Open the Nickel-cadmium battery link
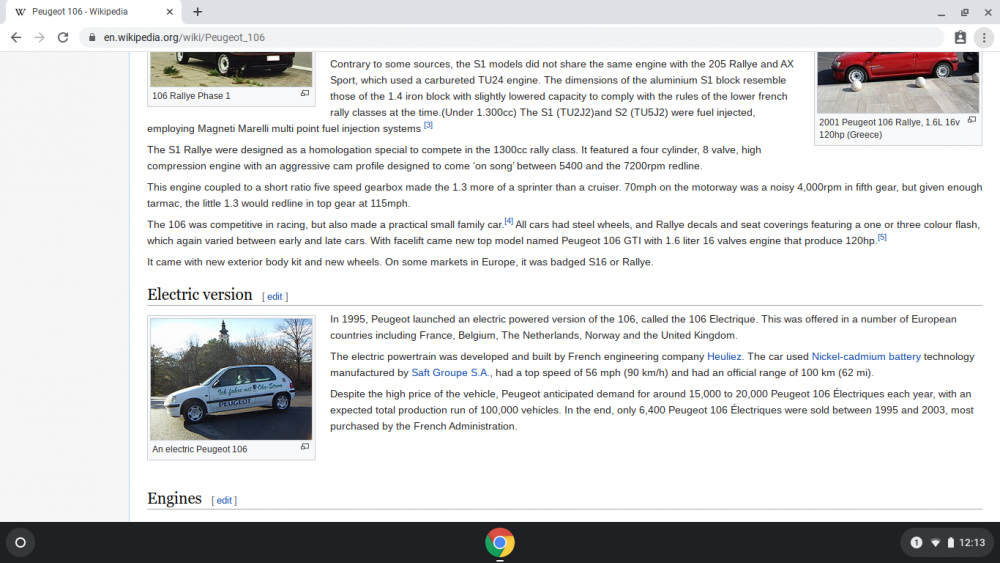The height and width of the screenshot is (563, 1000). click(866, 356)
